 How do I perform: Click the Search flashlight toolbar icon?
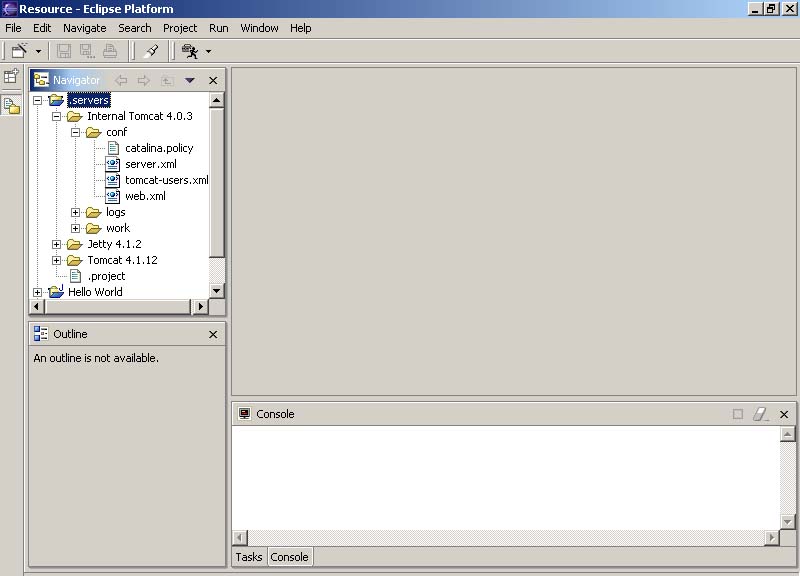coord(151,51)
